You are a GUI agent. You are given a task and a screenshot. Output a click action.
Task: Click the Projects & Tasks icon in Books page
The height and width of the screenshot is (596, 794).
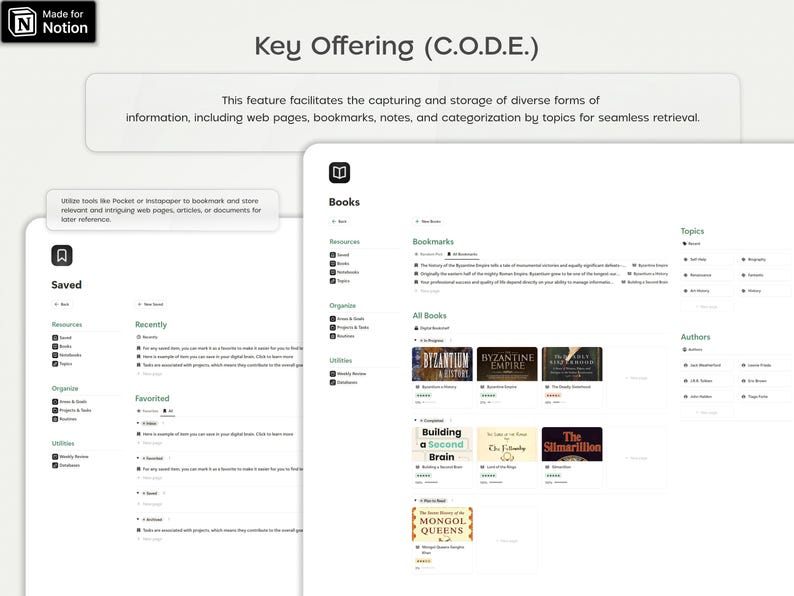click(333, 328)
